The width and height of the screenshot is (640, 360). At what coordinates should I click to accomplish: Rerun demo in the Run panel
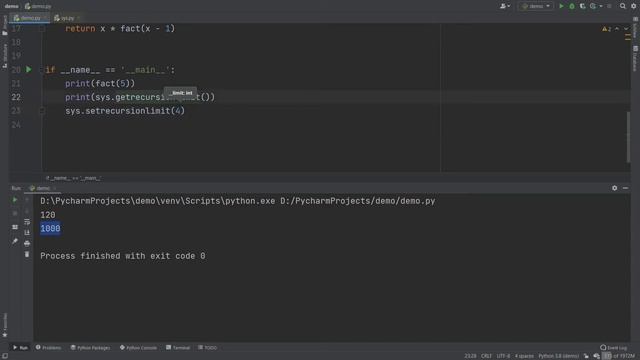coord(15,200)
